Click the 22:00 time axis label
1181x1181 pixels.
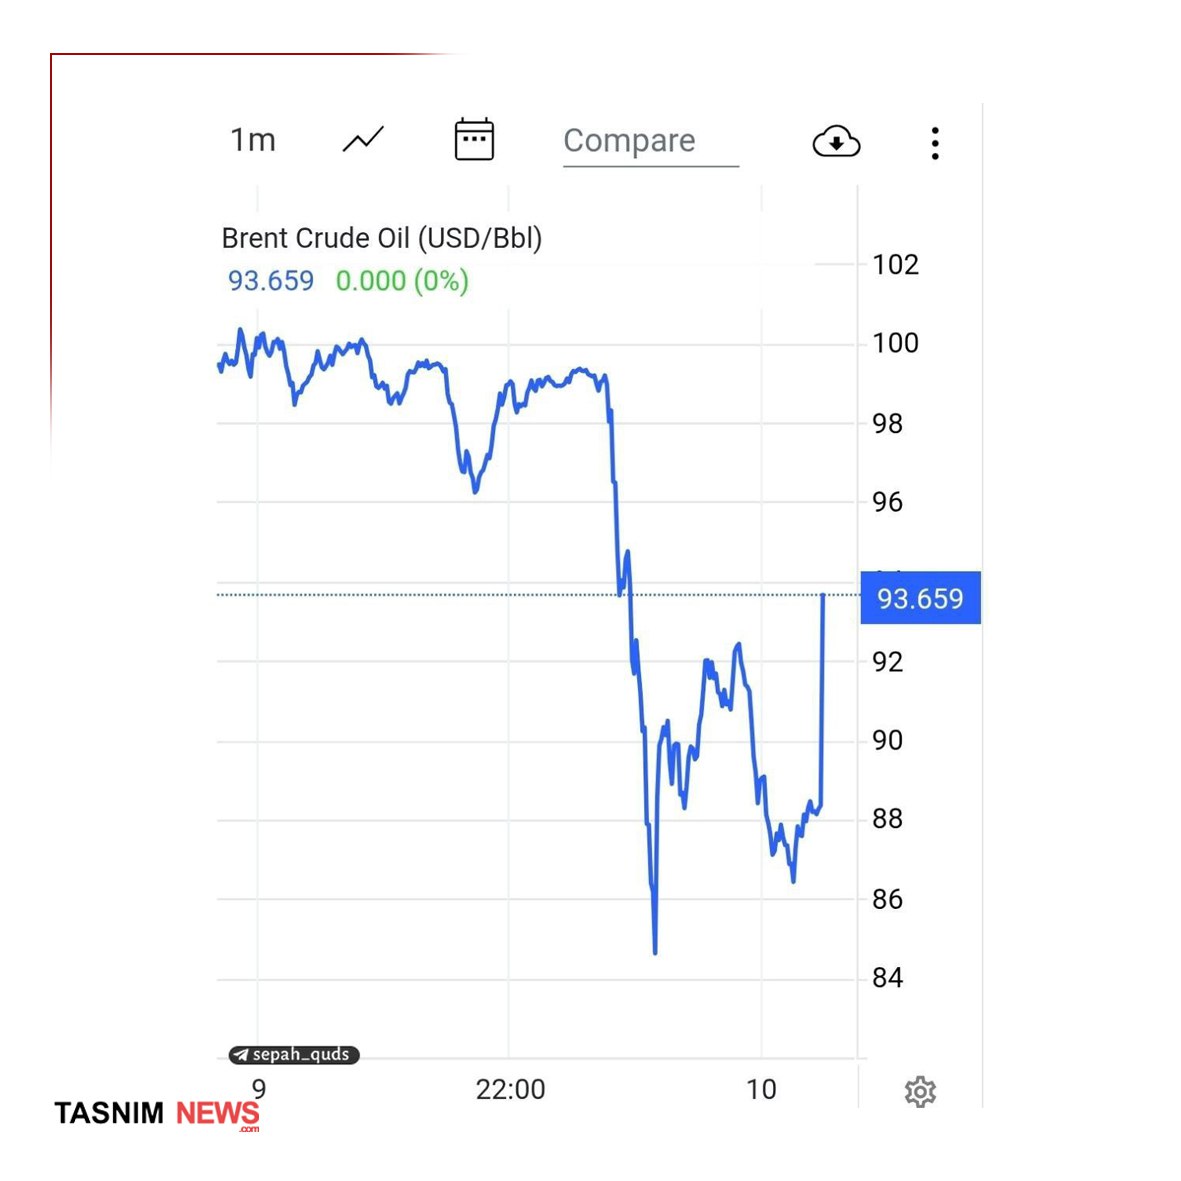point(510,1089)
